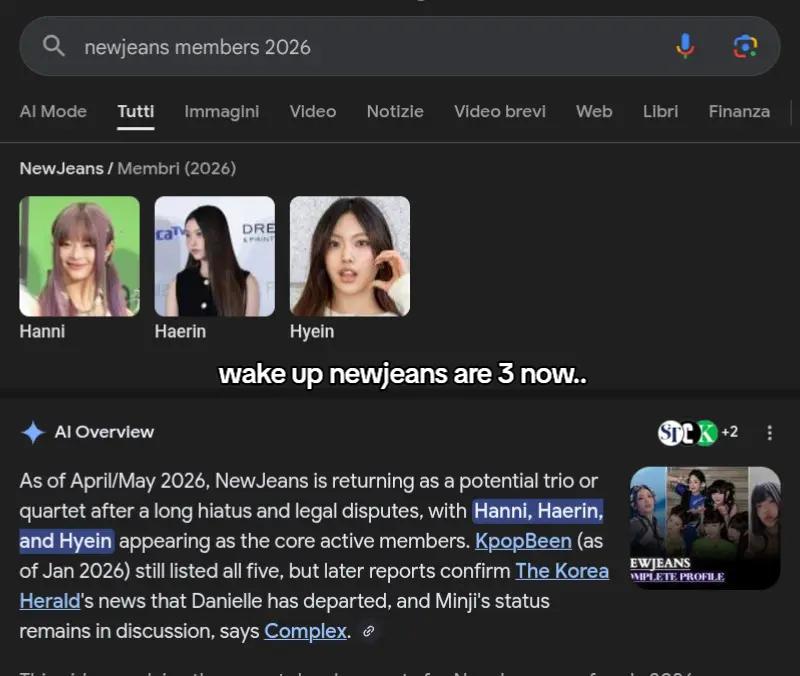Click the NewJeans breadcrumb heading
Screen dimensions: 800x676
pos(61,168)
